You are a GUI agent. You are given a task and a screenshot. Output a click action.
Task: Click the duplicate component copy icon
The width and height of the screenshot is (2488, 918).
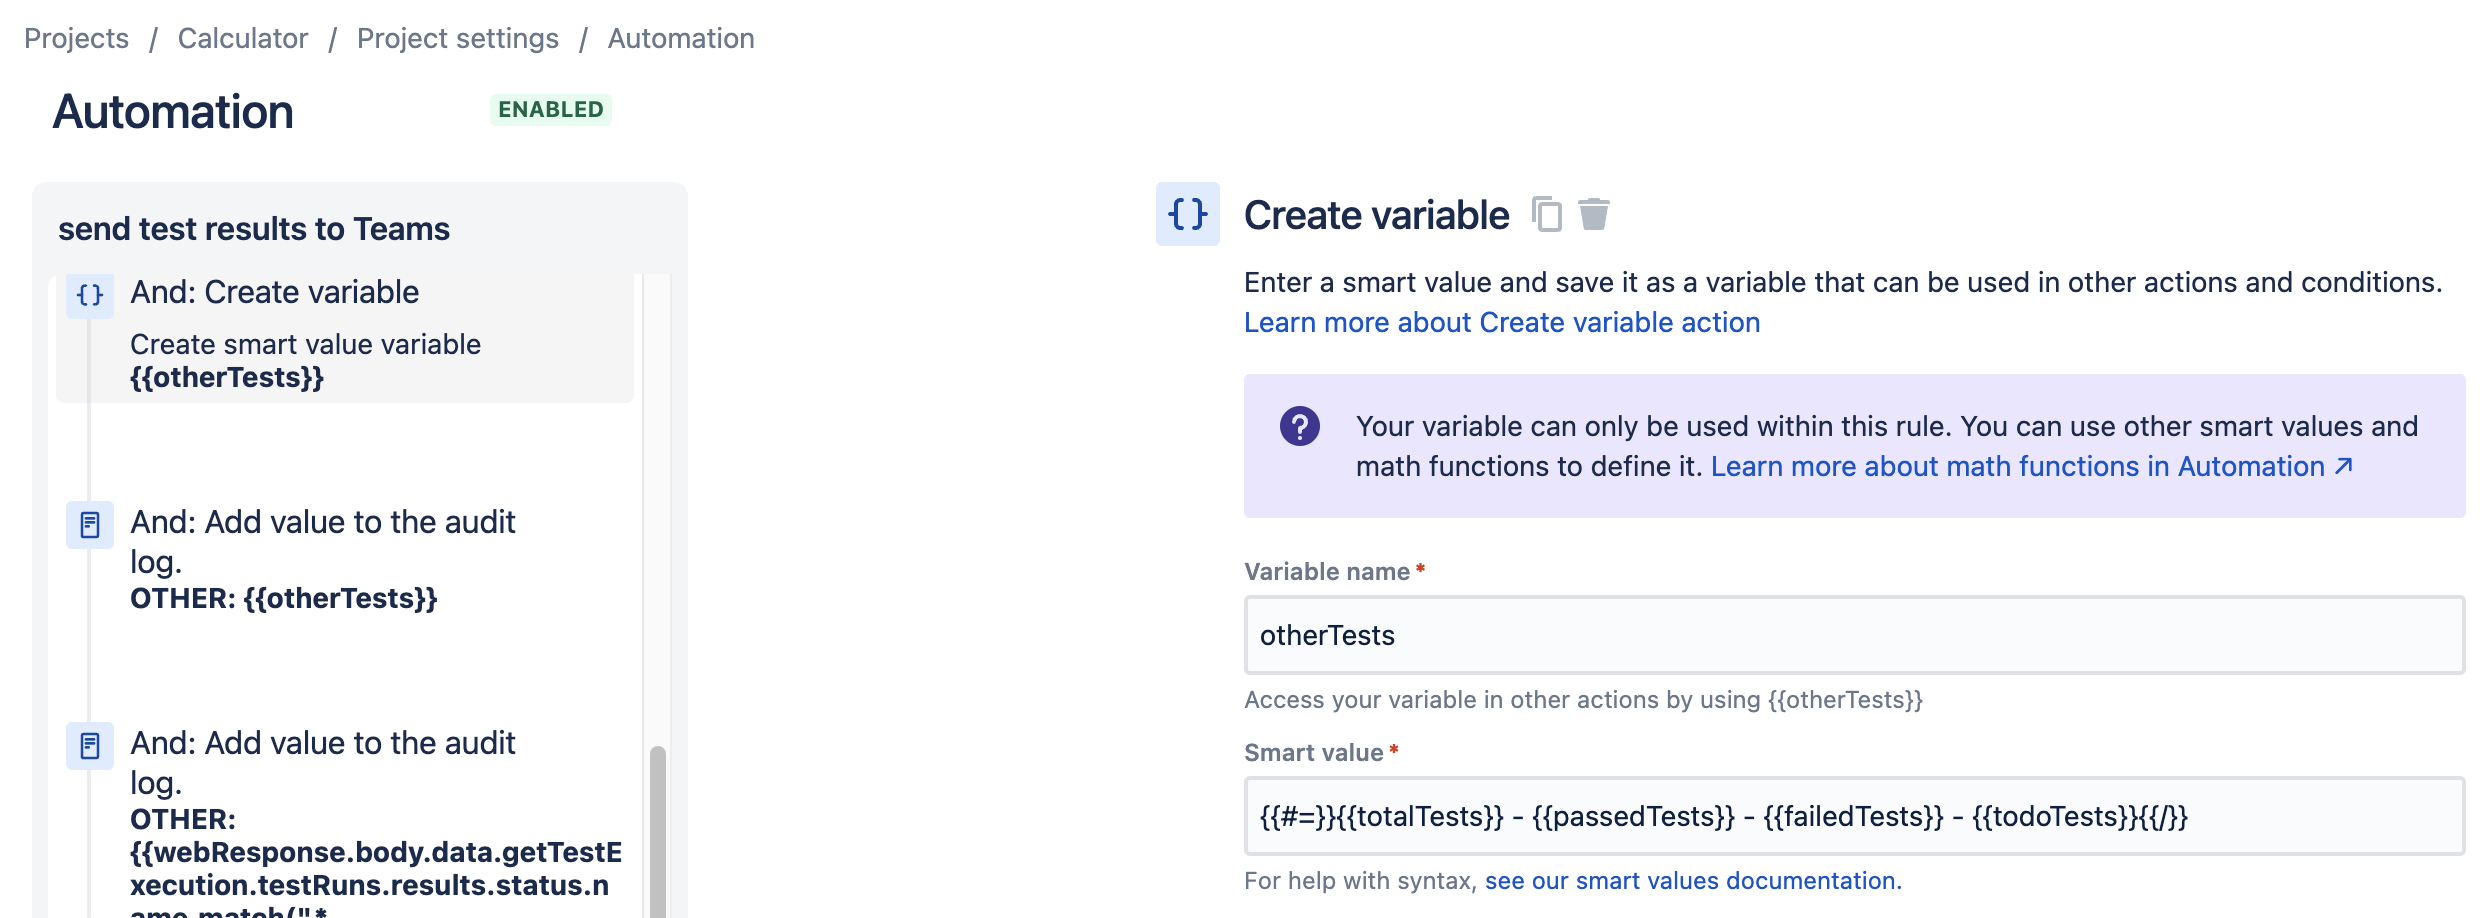tap(1546, 214)
